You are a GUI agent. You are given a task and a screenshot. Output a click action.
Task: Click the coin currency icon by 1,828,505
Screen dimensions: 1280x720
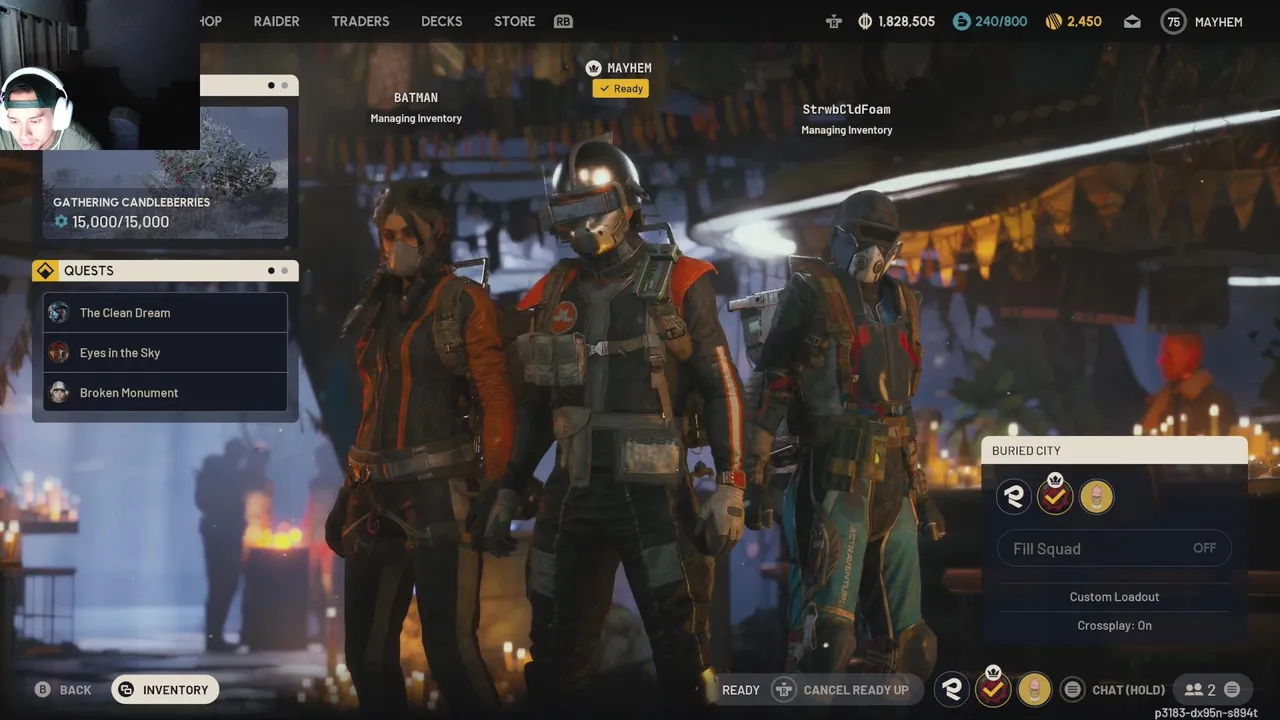click(x=865, y=21)
